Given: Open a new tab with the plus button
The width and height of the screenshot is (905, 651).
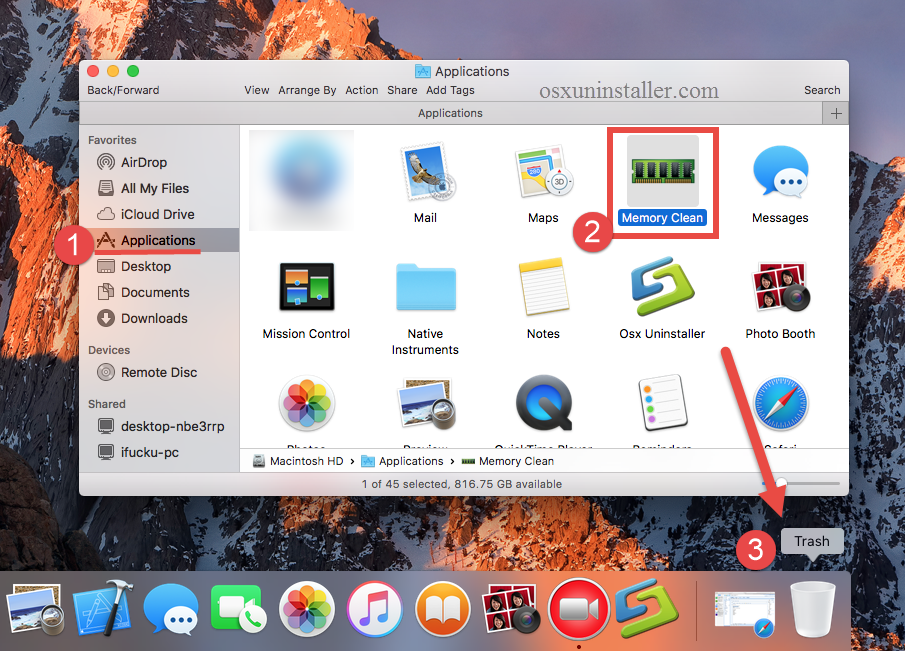Looking at the screenshot, I should point(835,113).
